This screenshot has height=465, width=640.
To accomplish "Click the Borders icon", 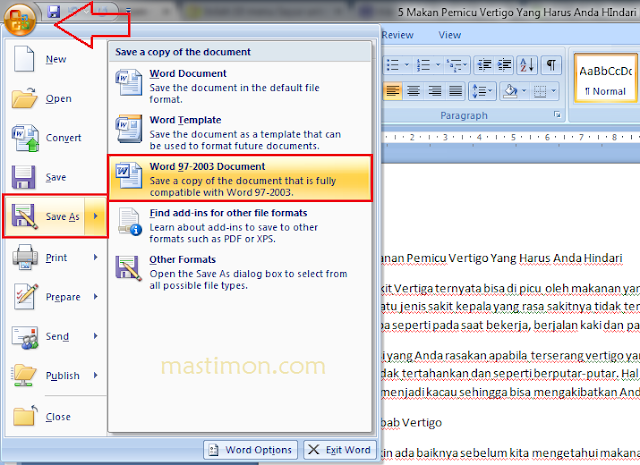I will coord(540,91).
